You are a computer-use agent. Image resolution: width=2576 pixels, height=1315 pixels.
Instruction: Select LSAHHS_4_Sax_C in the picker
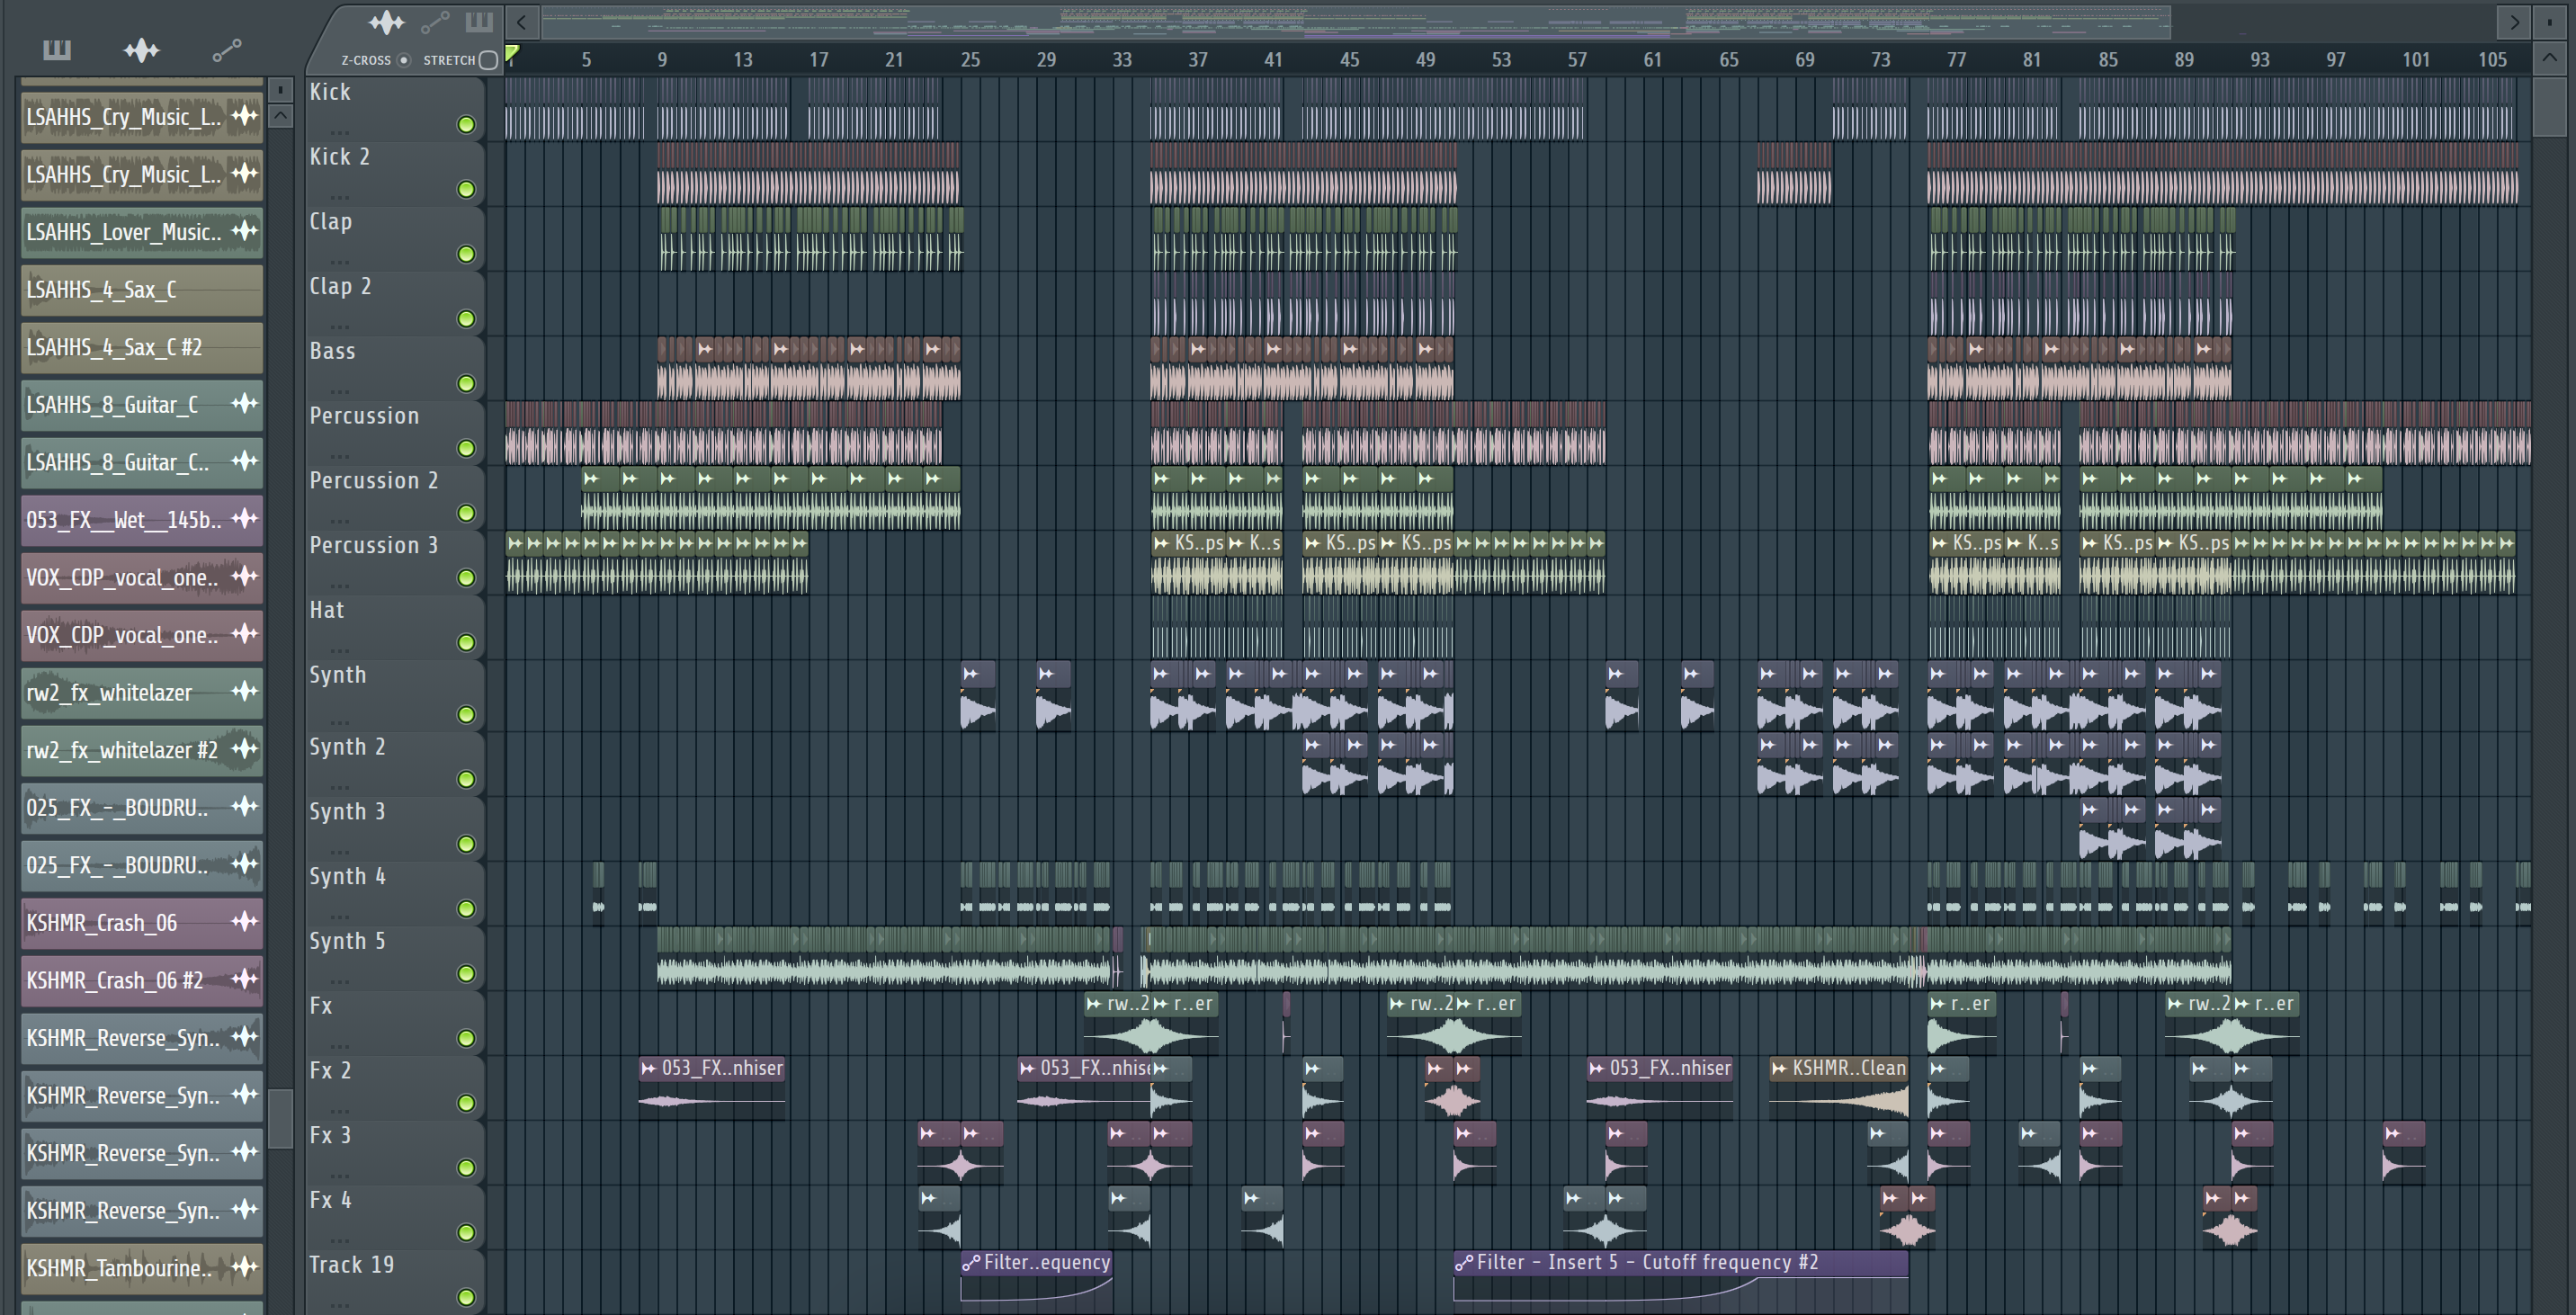(142, 290)
